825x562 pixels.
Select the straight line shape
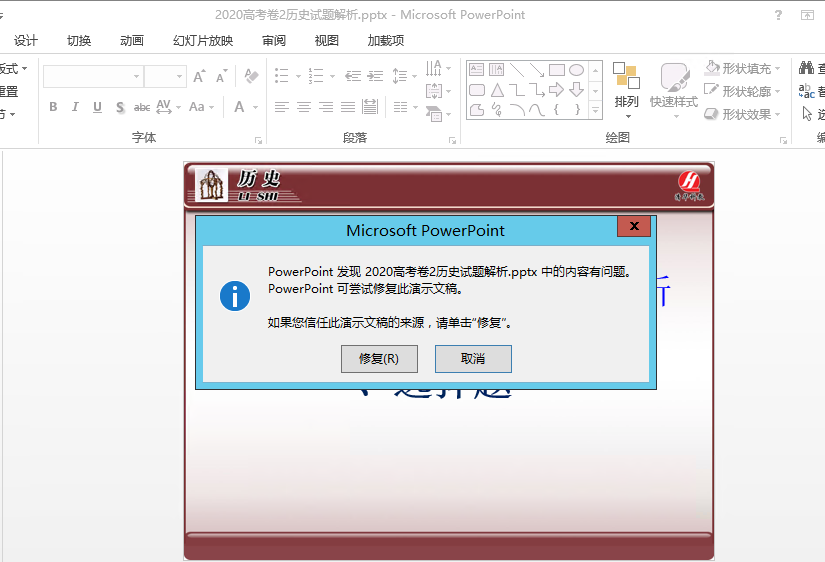click(517, 69)
